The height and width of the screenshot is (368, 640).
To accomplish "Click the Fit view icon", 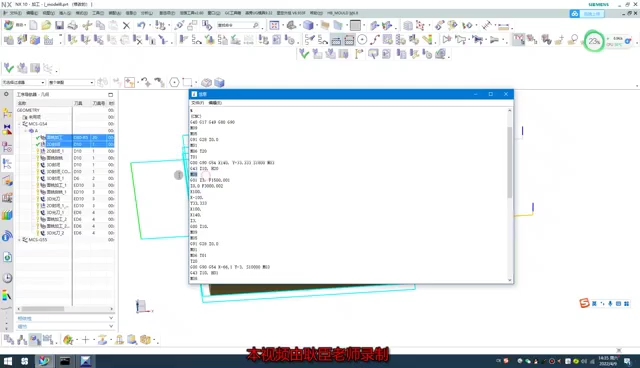I will [274, 25].
